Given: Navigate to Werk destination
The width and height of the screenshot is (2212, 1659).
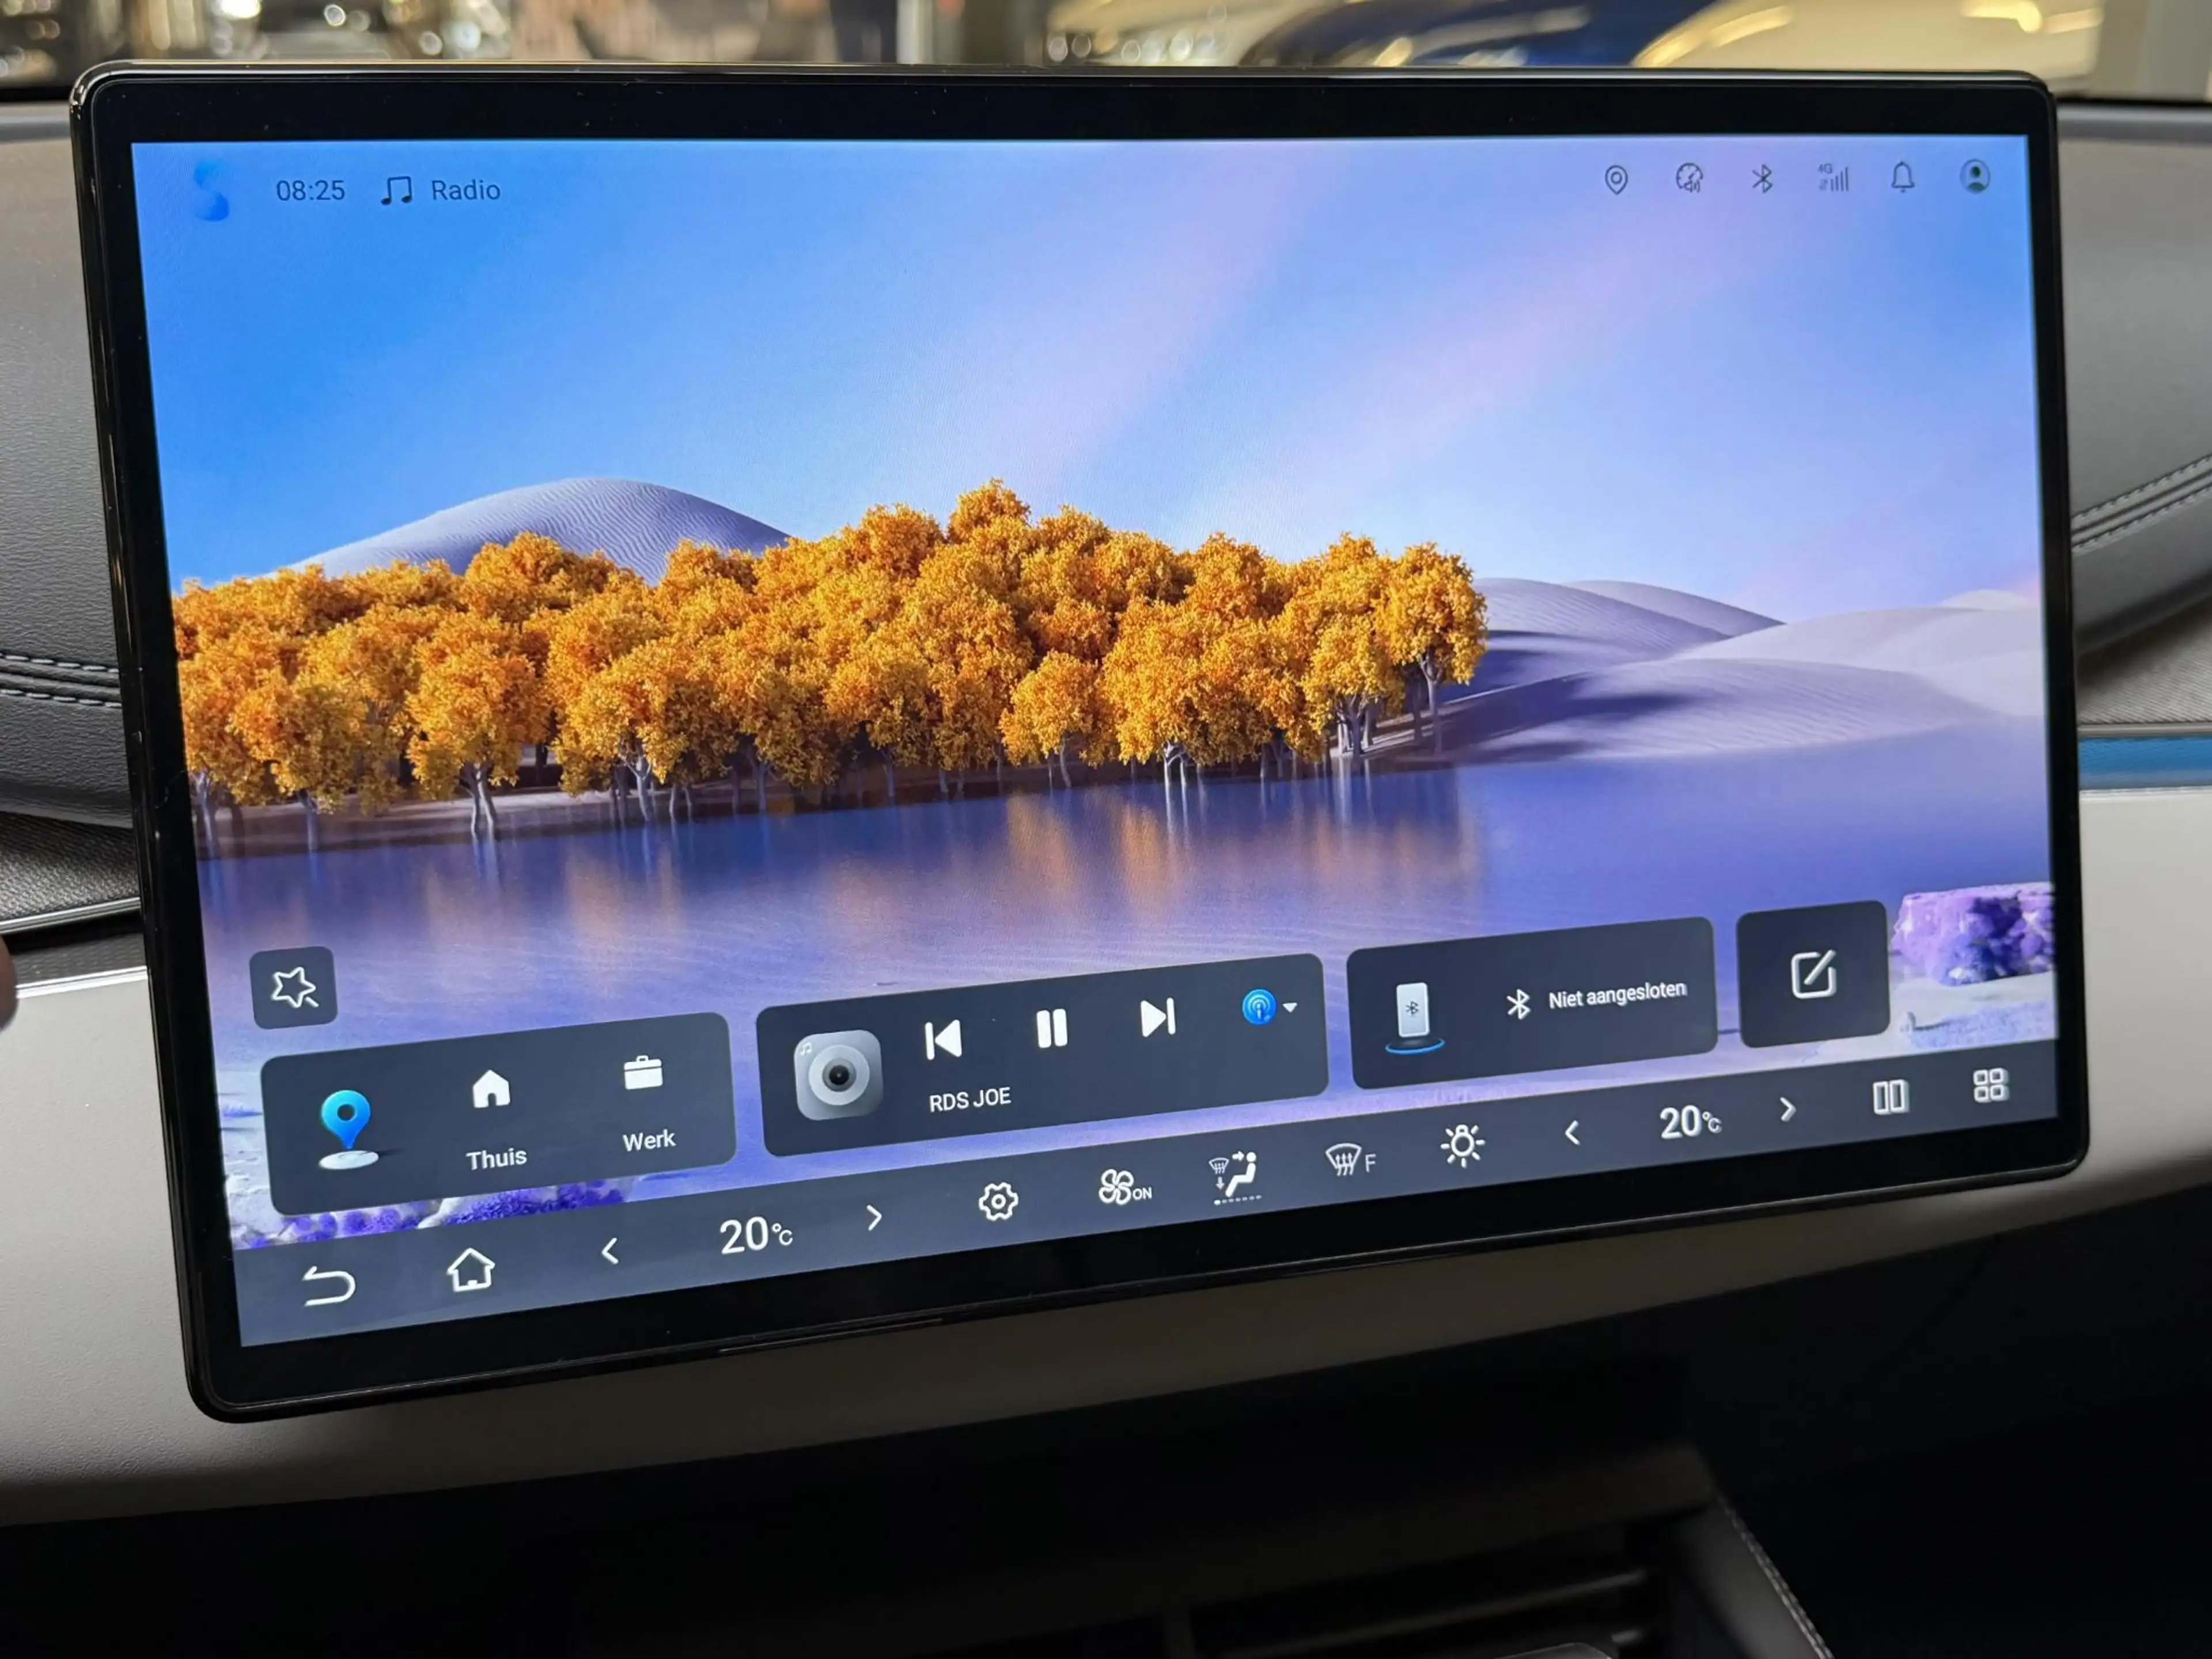Looking at the screenshot, I should coord(647,1103).
